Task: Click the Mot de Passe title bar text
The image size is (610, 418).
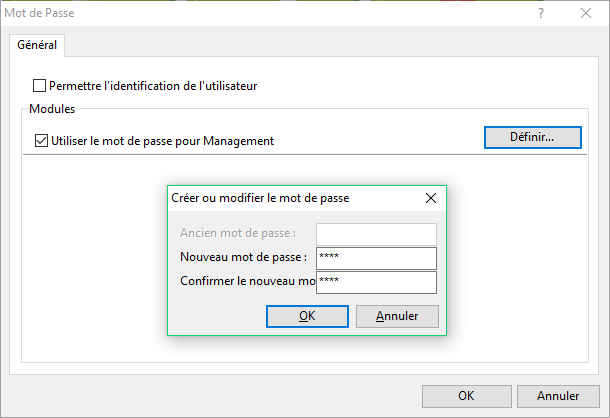Action: pos(40,13)
